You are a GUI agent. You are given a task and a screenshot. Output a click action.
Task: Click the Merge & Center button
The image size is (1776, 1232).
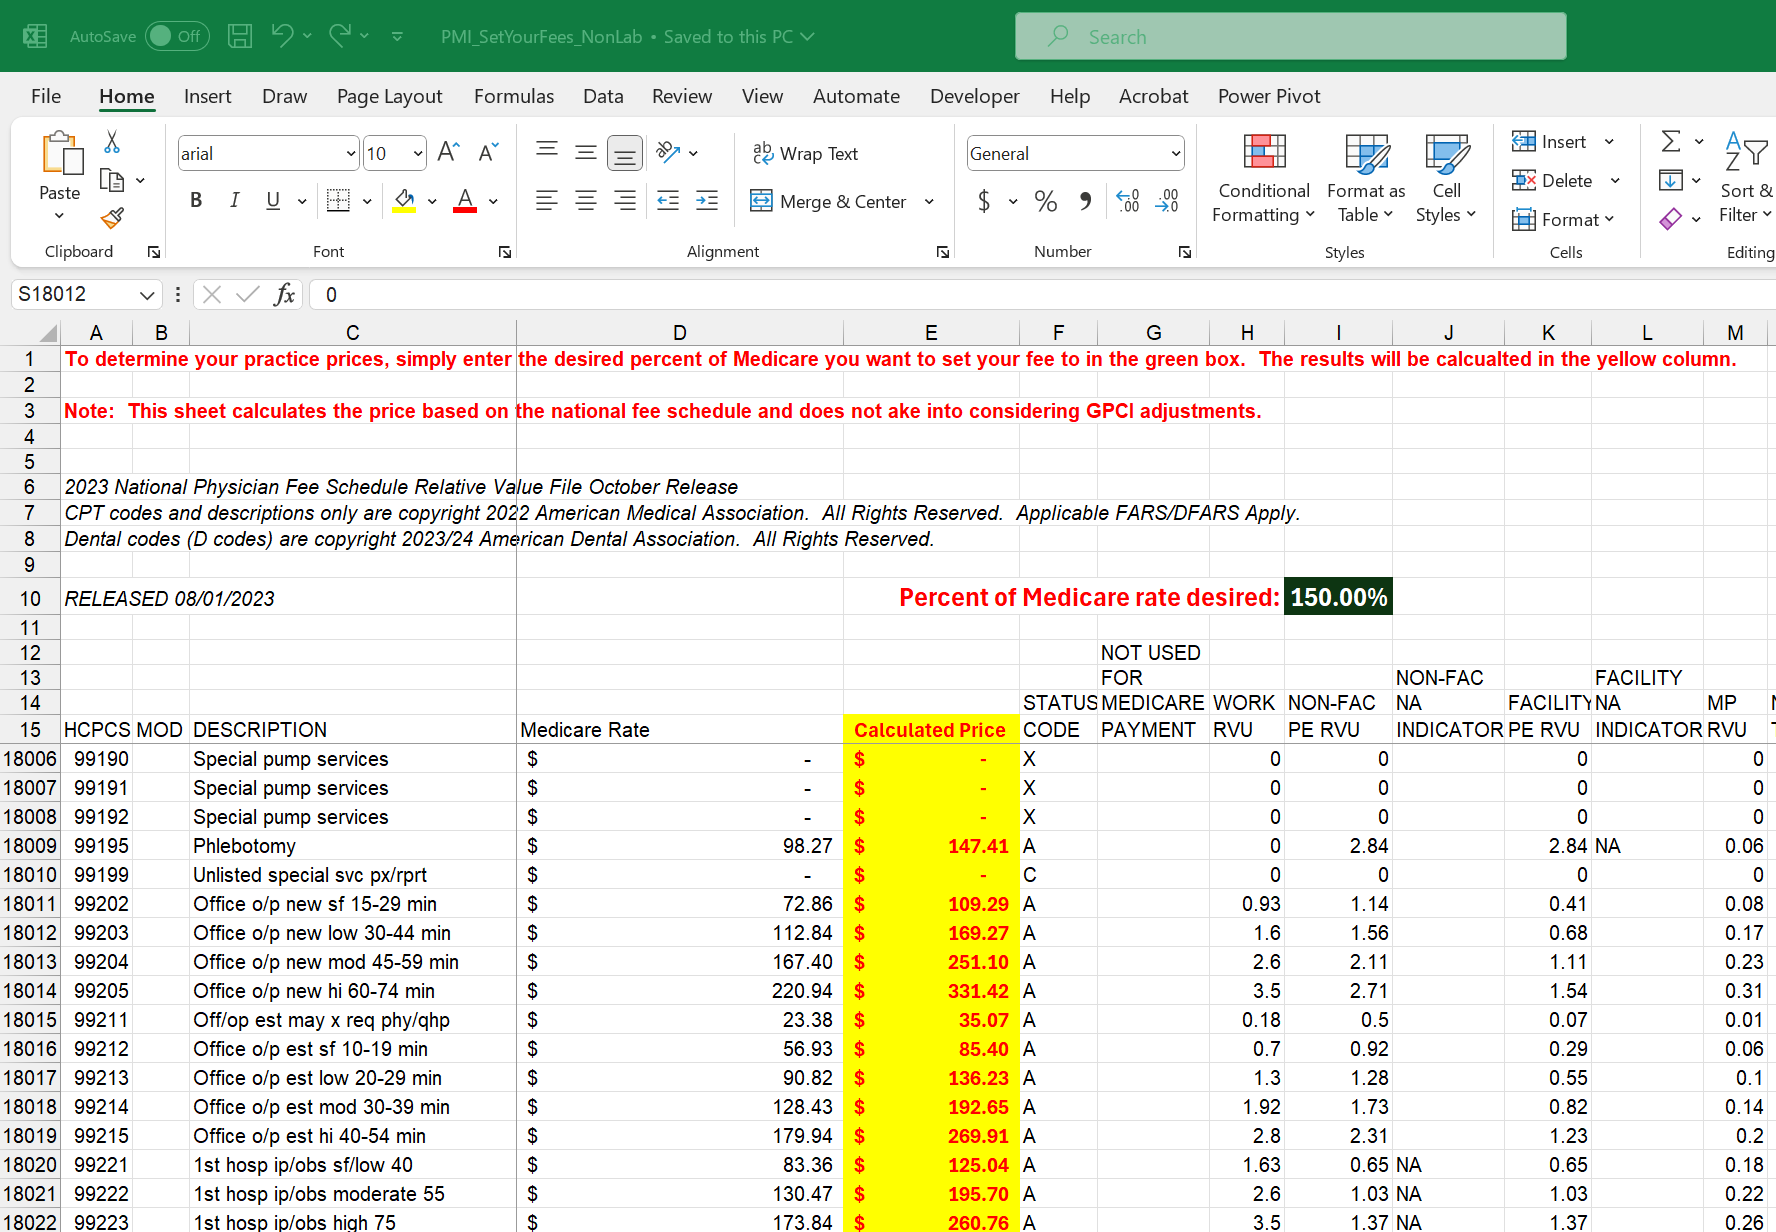point(829,202)
